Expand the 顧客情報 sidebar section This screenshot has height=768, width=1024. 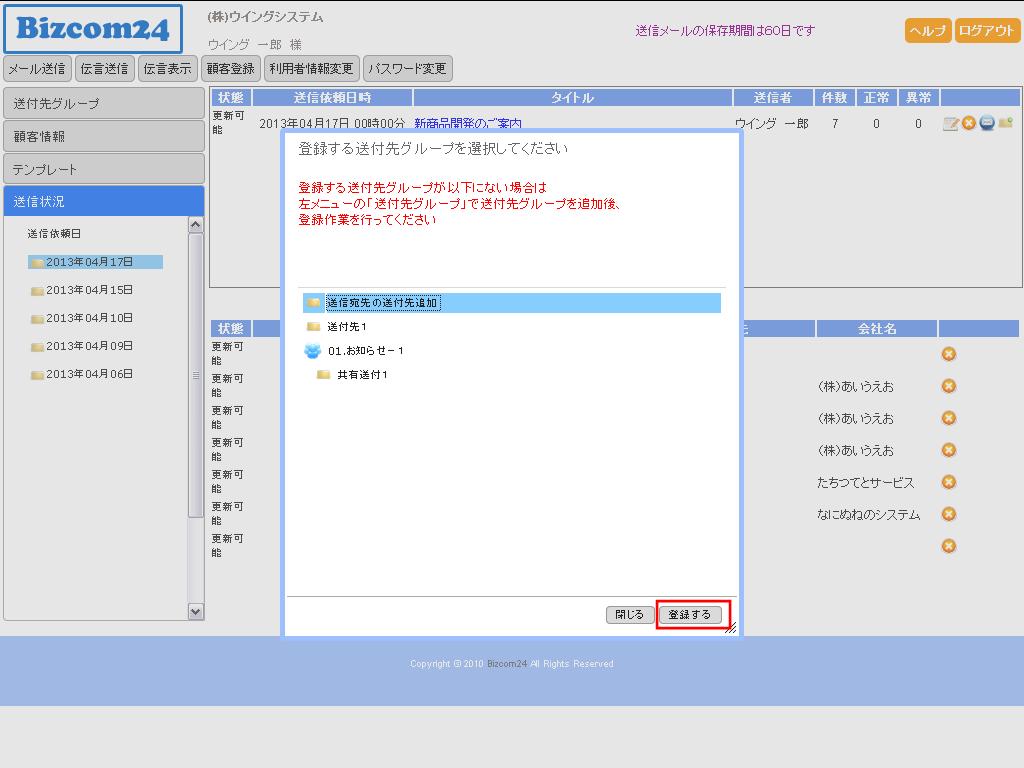point(104,136)
